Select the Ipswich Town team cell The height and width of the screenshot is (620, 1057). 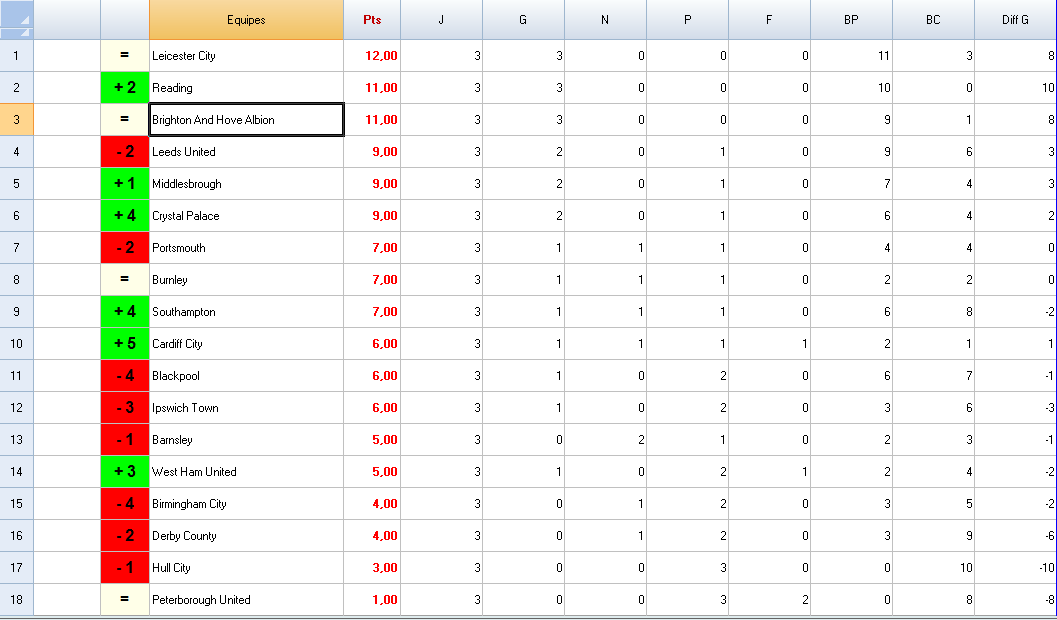(x=246, y=408)
